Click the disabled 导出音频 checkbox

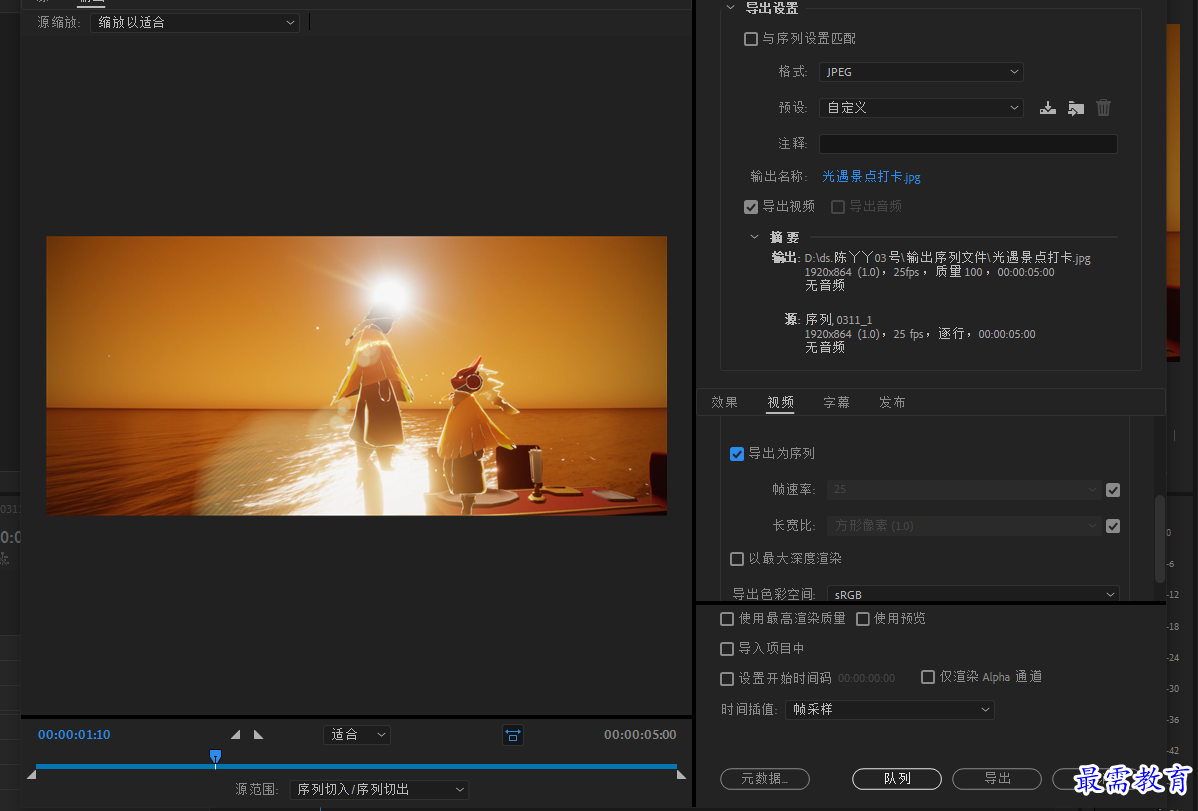838,207
